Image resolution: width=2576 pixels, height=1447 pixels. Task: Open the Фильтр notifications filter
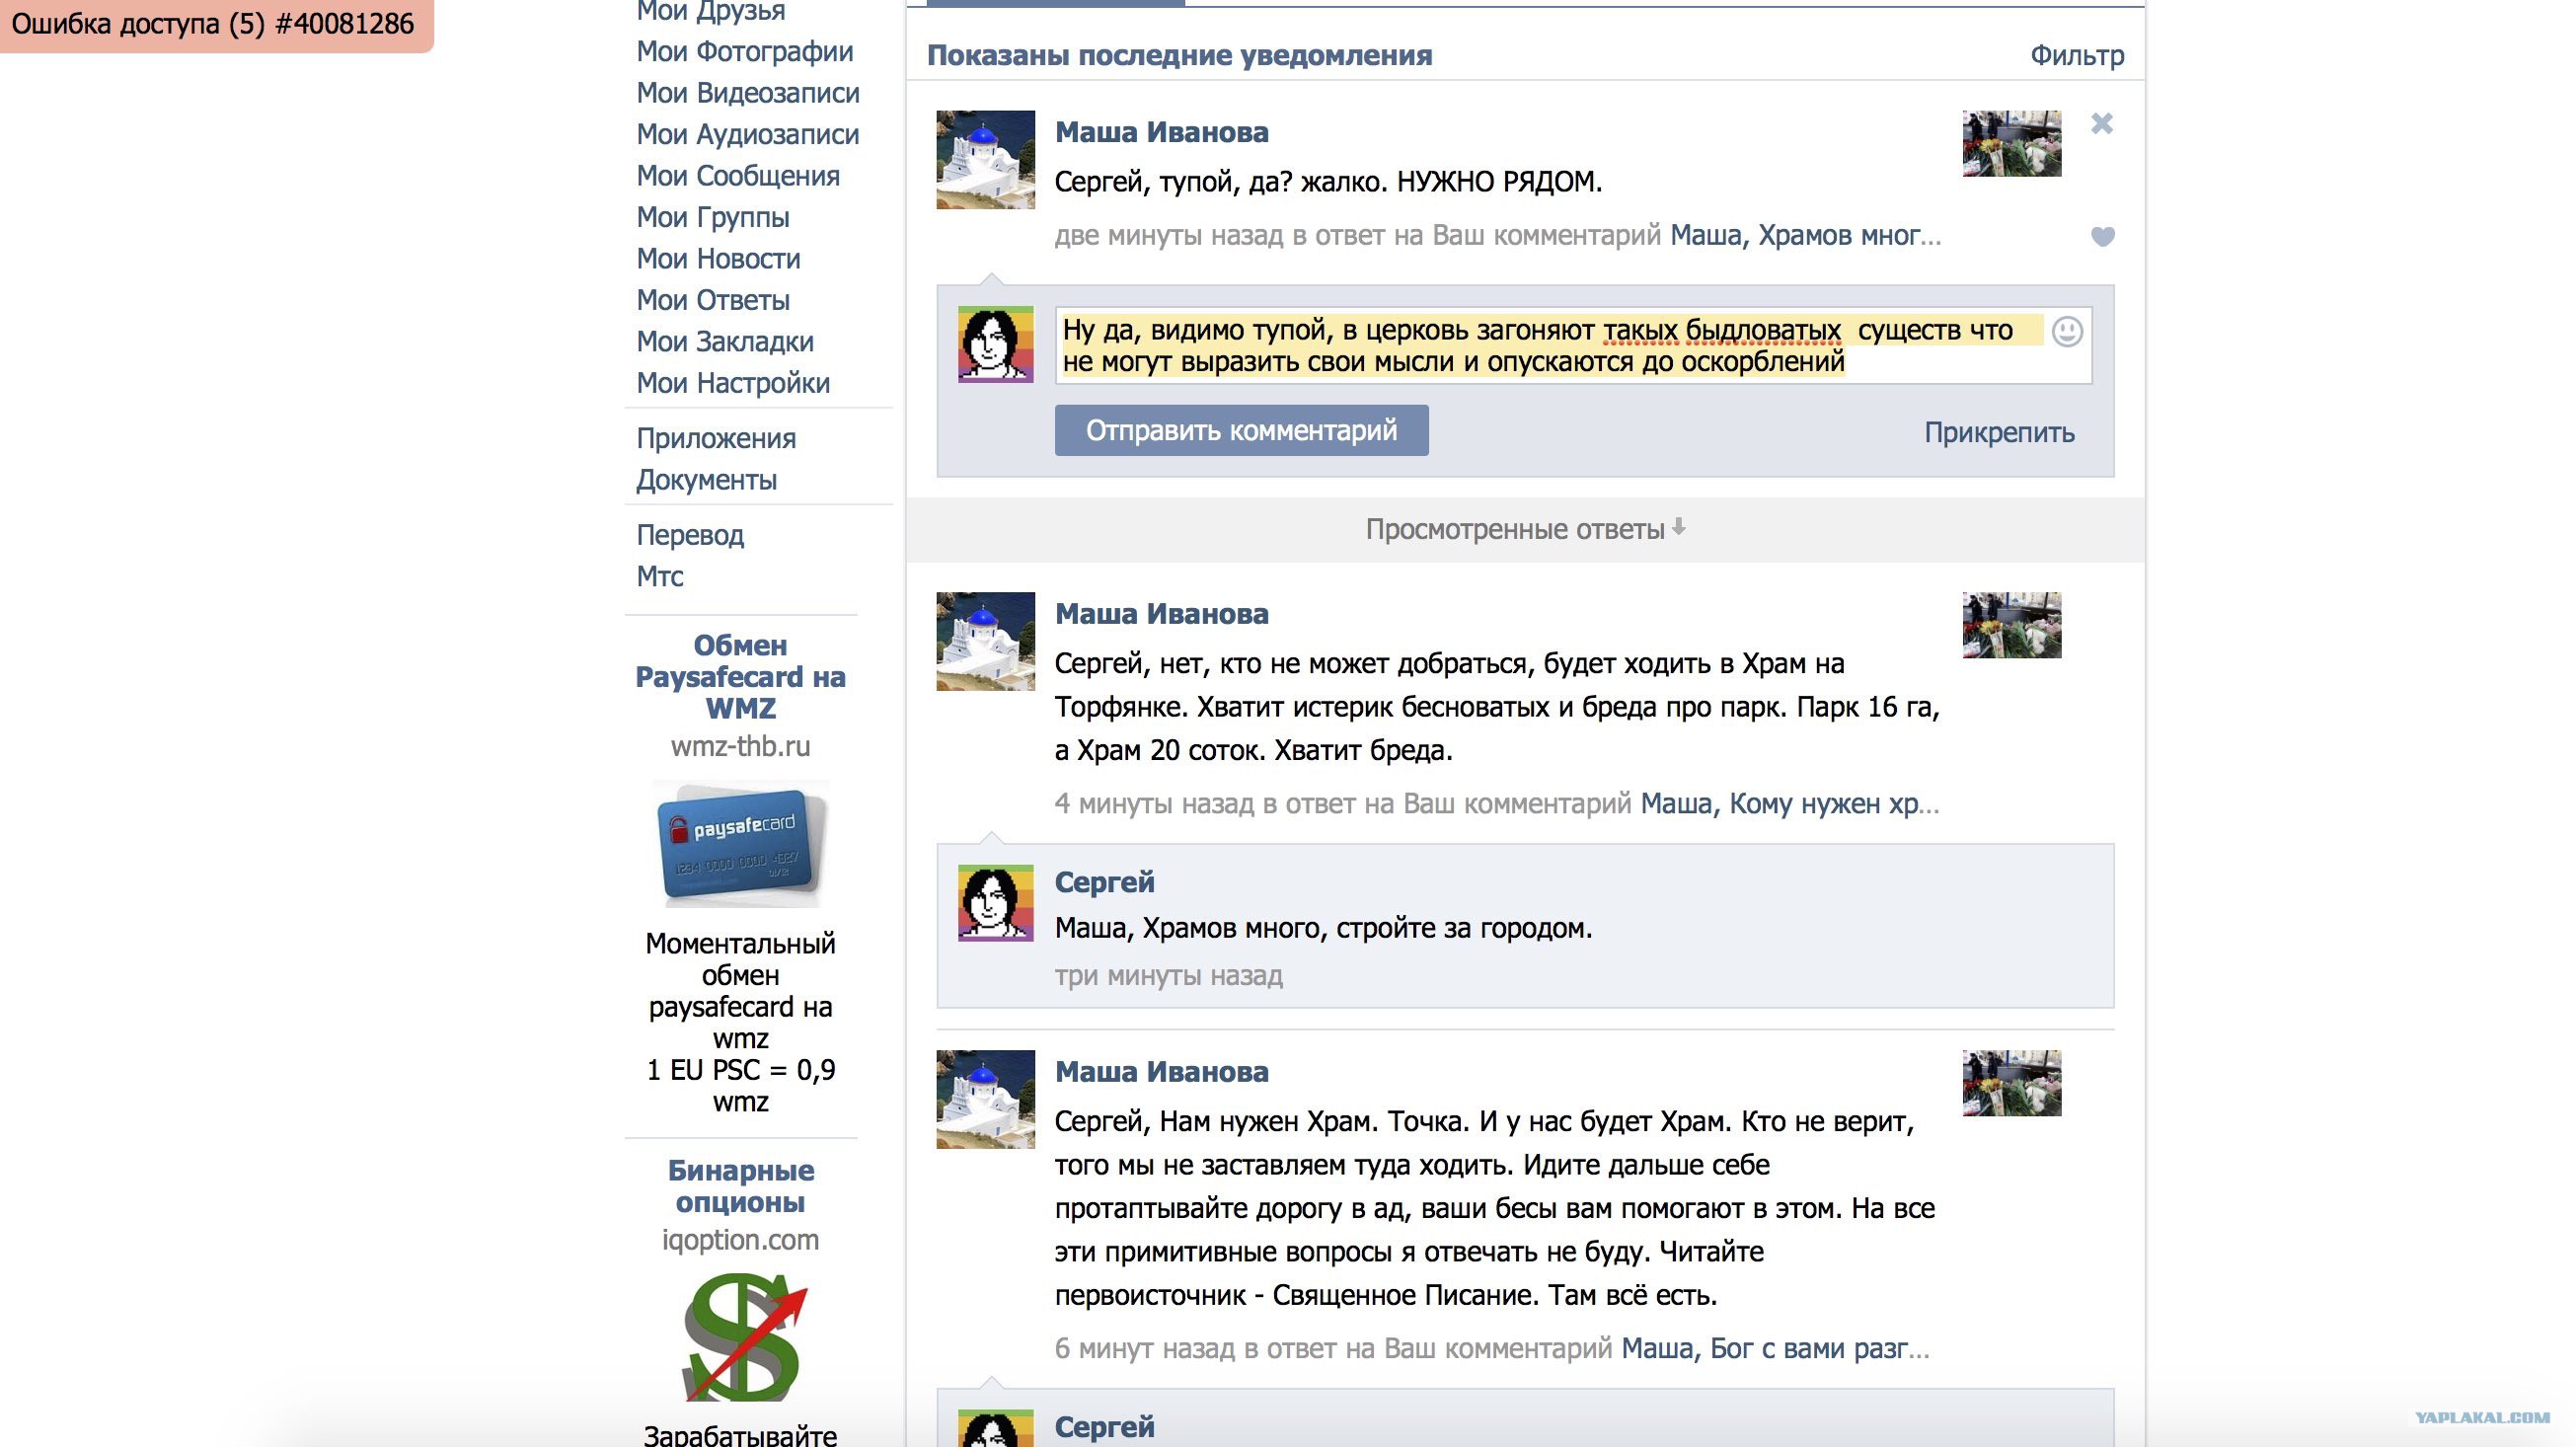tap(2076, 56)
